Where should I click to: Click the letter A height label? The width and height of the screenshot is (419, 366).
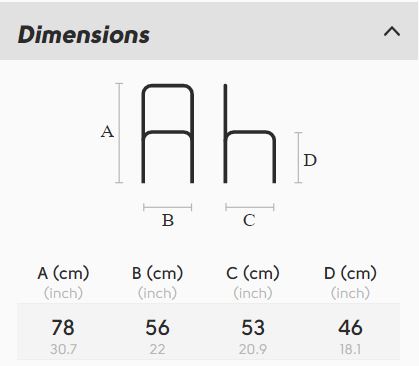(107, 132)
